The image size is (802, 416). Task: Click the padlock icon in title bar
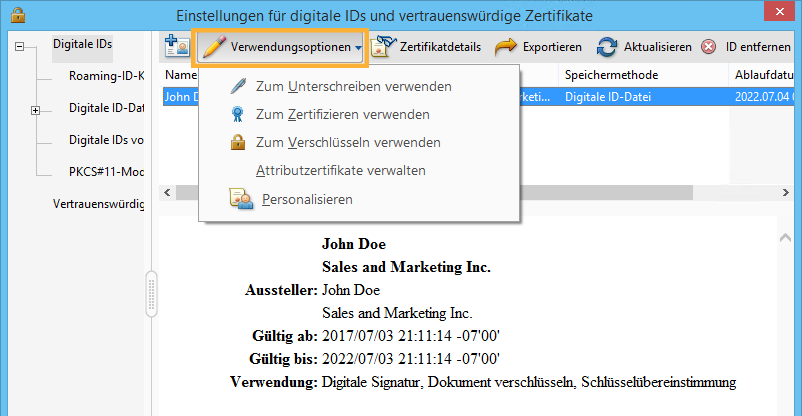[x=18, y=16]
